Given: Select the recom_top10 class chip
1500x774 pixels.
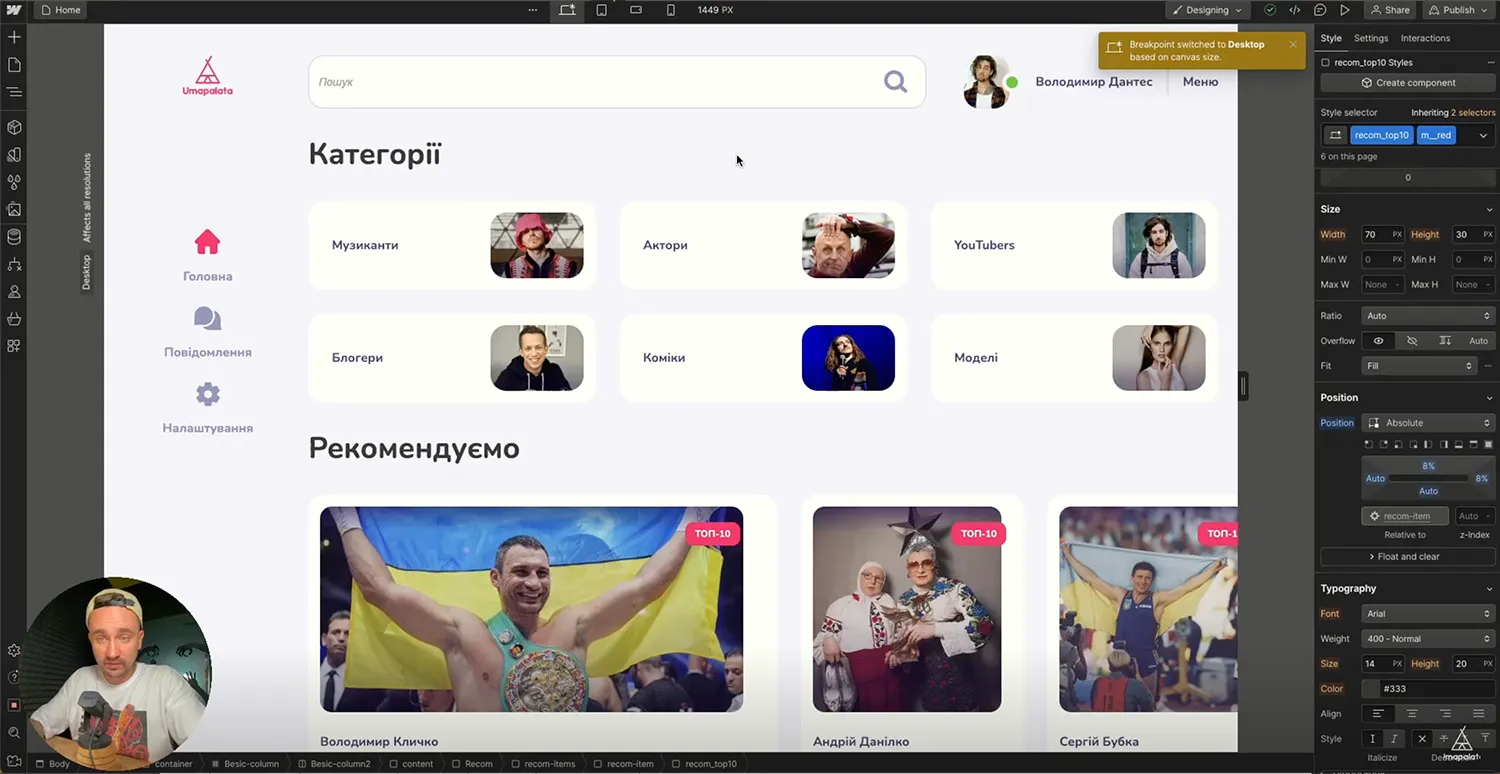Looking at the screenshot, I should point(1381,135).
